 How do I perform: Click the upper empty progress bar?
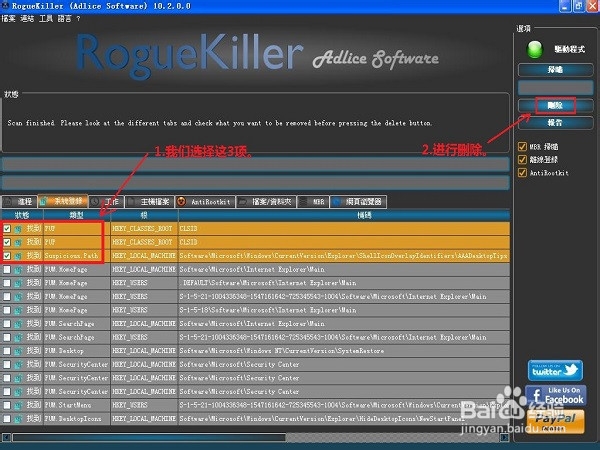pos(255,165)
